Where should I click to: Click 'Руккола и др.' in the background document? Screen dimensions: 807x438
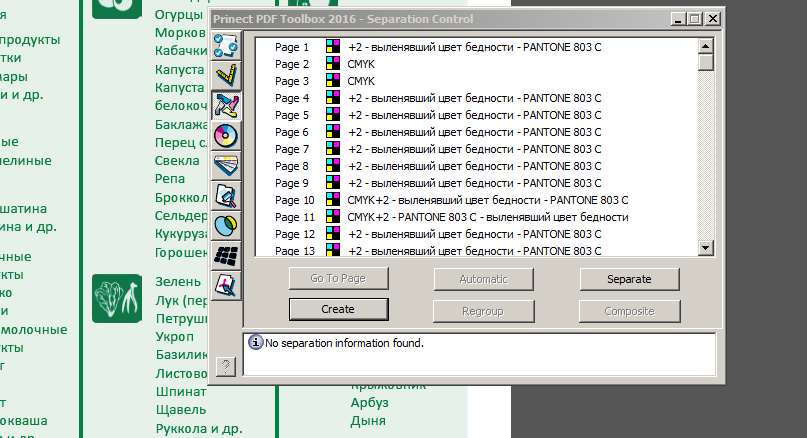[199, 429]
